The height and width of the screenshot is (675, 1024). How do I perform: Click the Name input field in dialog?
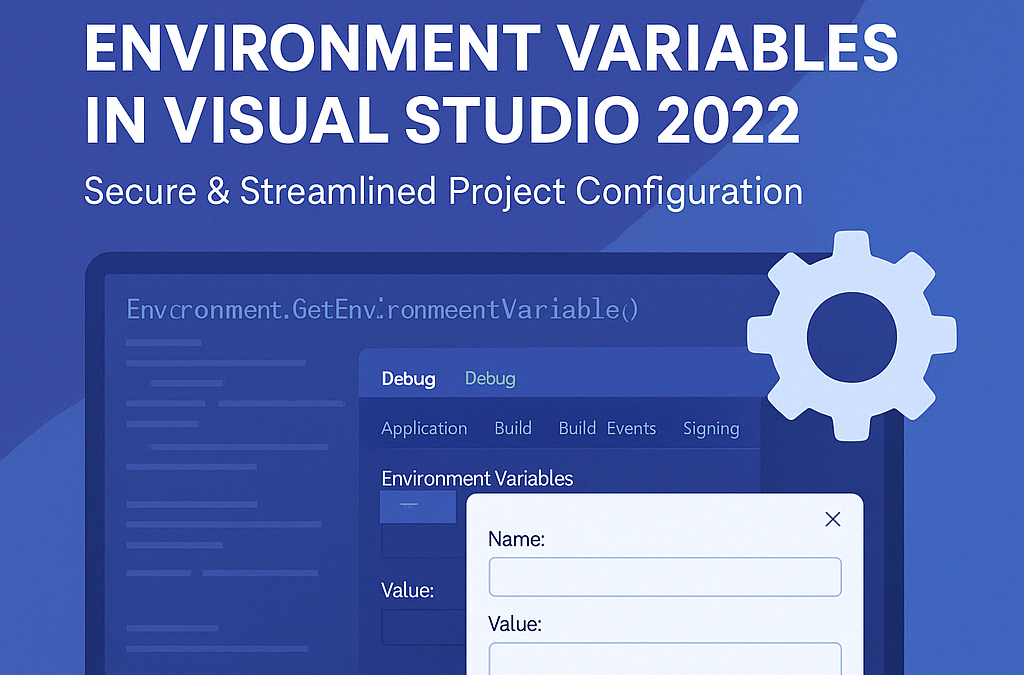click(x=665, y=576)
